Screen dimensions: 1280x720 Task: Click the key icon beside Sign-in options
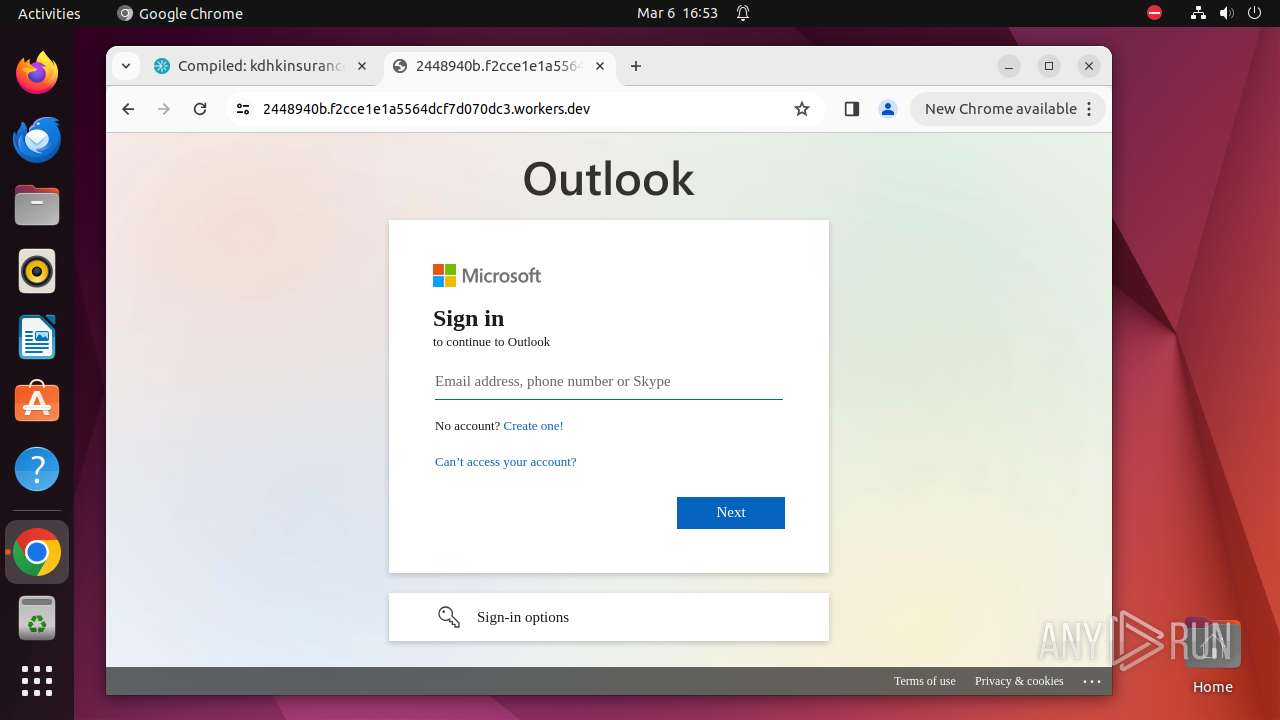tap(449, 617)
